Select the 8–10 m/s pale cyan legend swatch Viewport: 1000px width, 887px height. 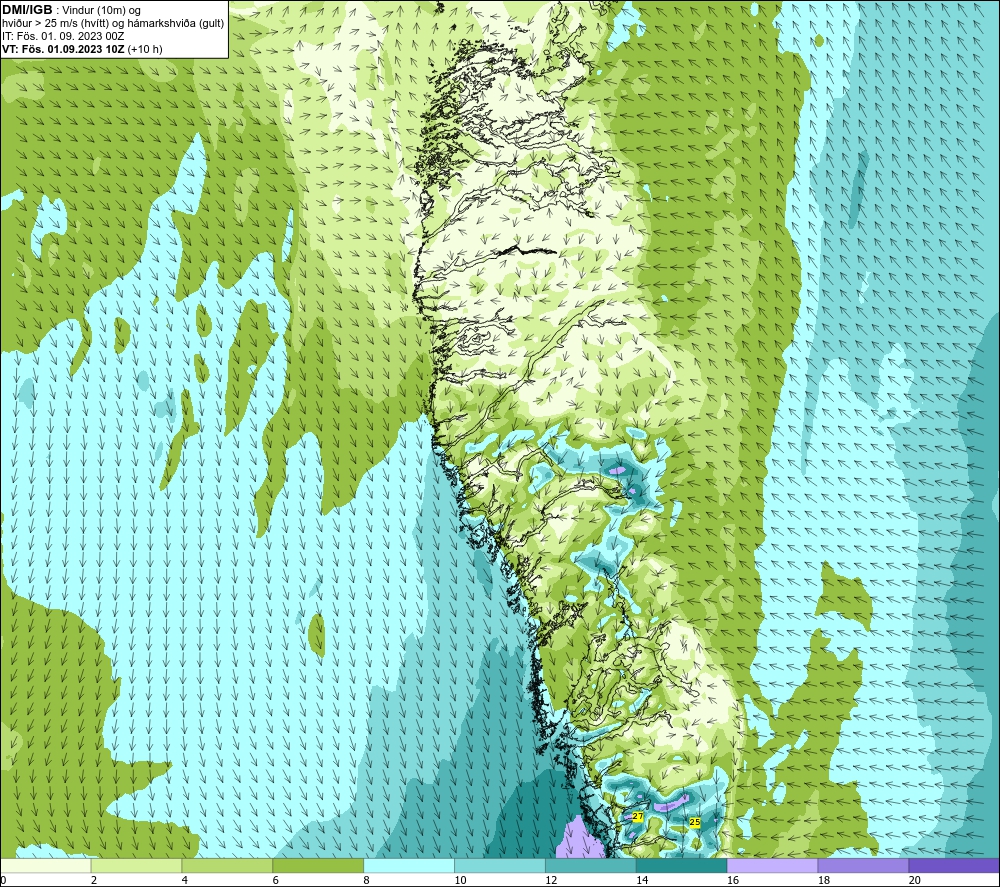(409, 866)
